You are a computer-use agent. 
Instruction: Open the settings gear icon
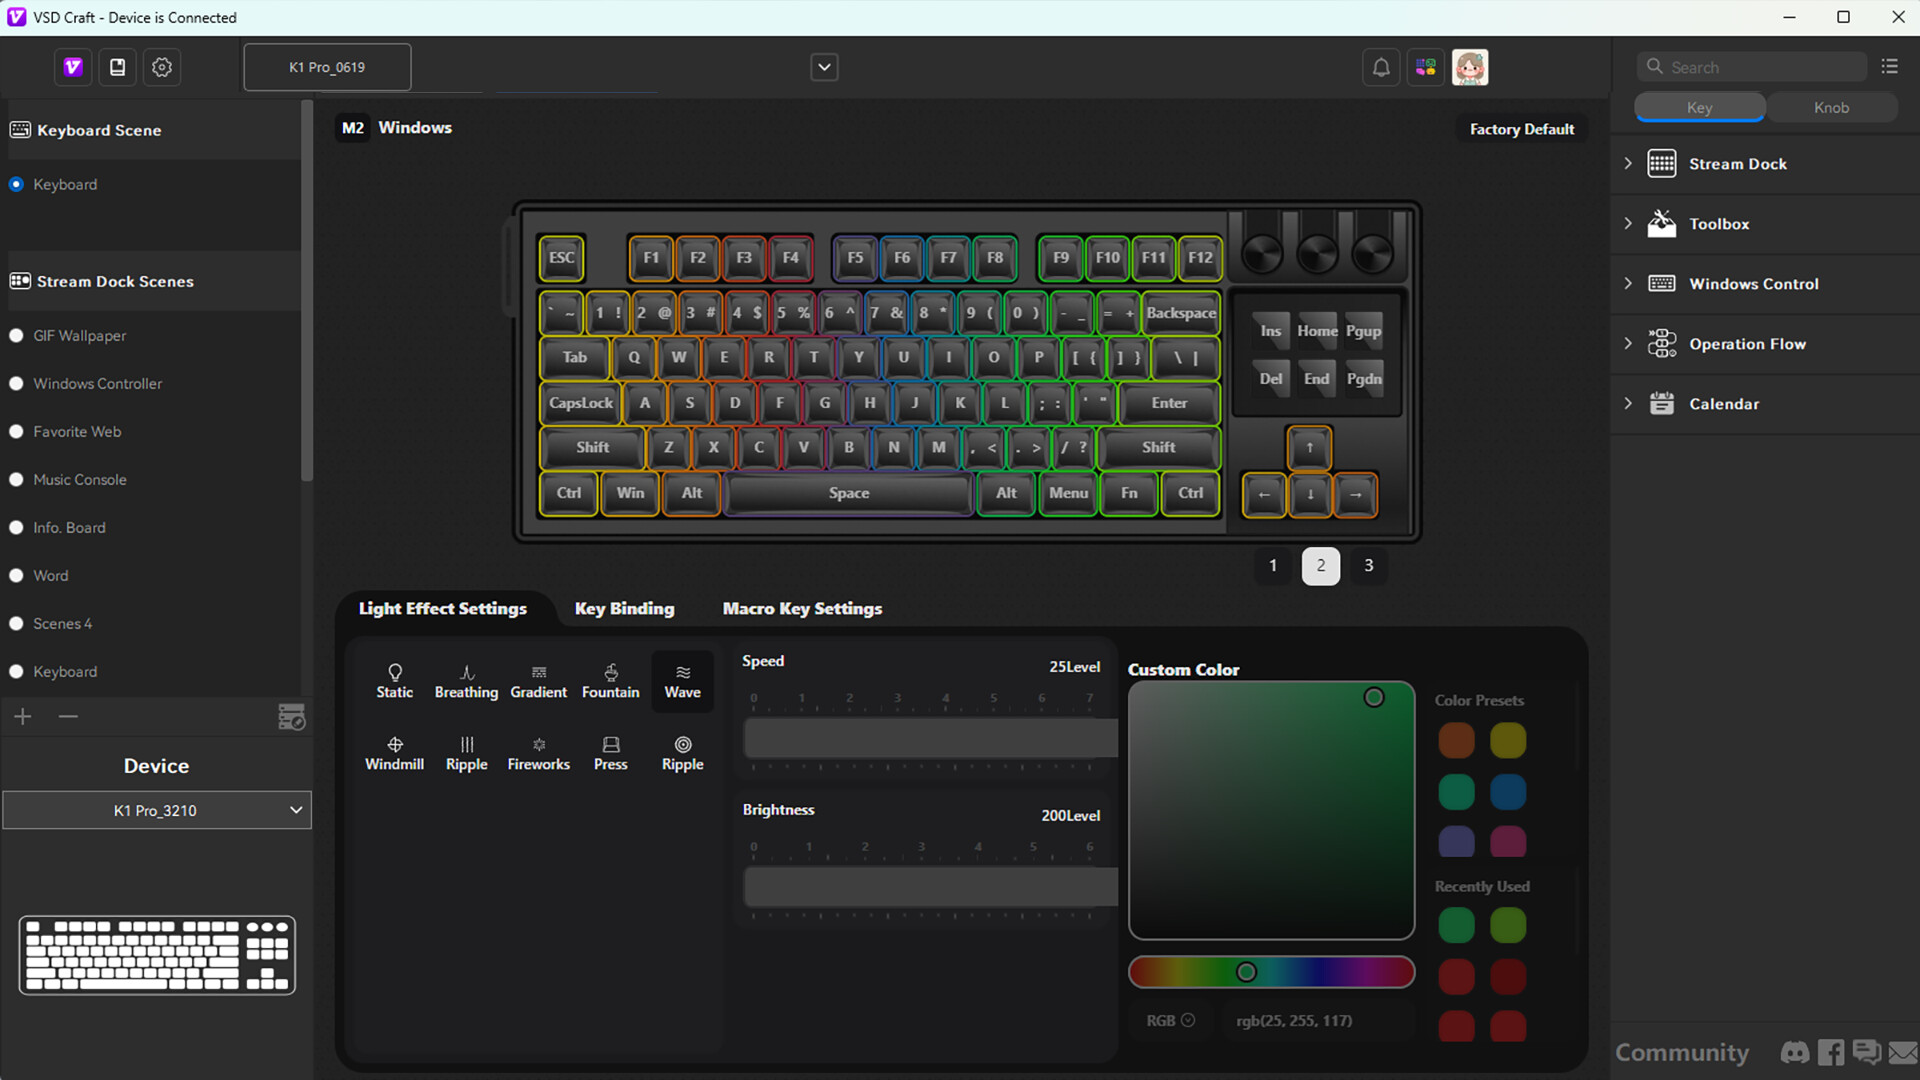(162, 67)
